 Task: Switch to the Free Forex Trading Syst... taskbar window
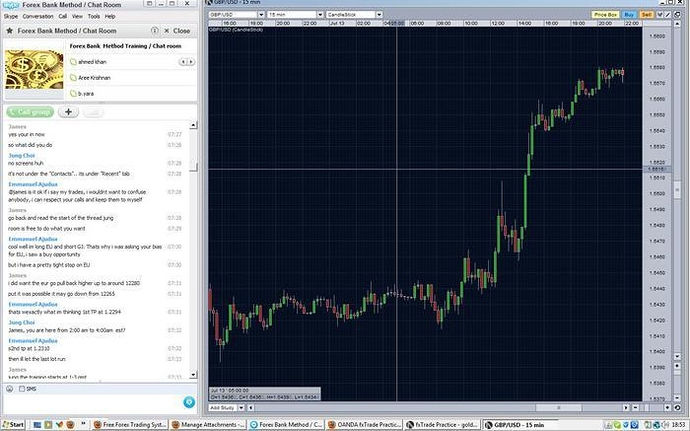coord(130,425)
